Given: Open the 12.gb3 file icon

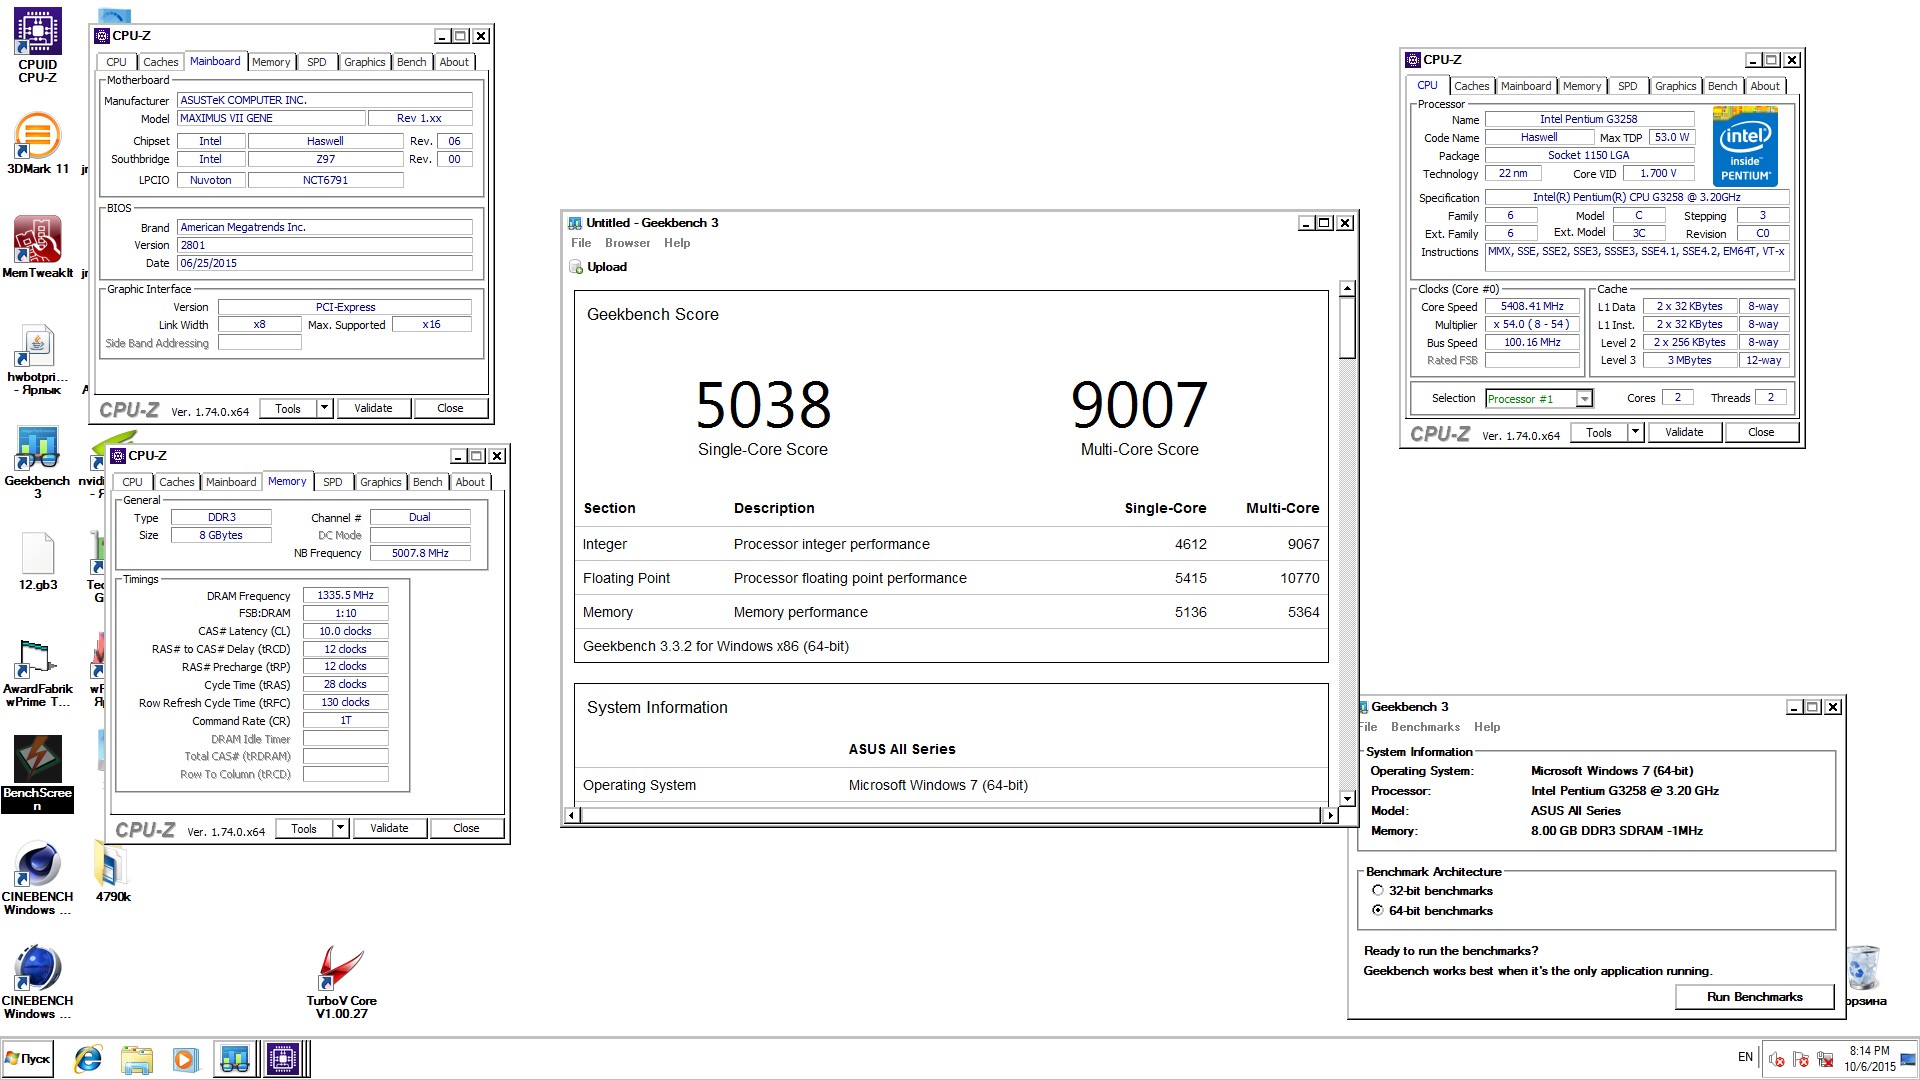Looking at the screenshot, I should coord(38,561).
